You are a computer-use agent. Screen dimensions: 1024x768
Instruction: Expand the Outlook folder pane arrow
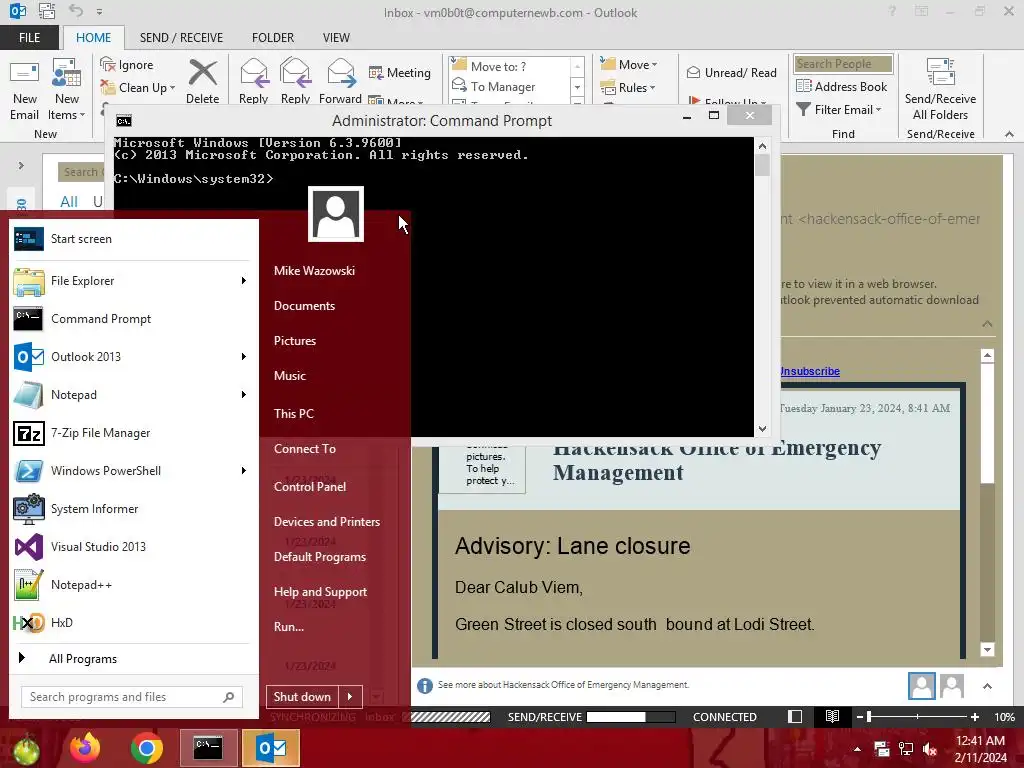pyautogui.click(x=21, y=165)
